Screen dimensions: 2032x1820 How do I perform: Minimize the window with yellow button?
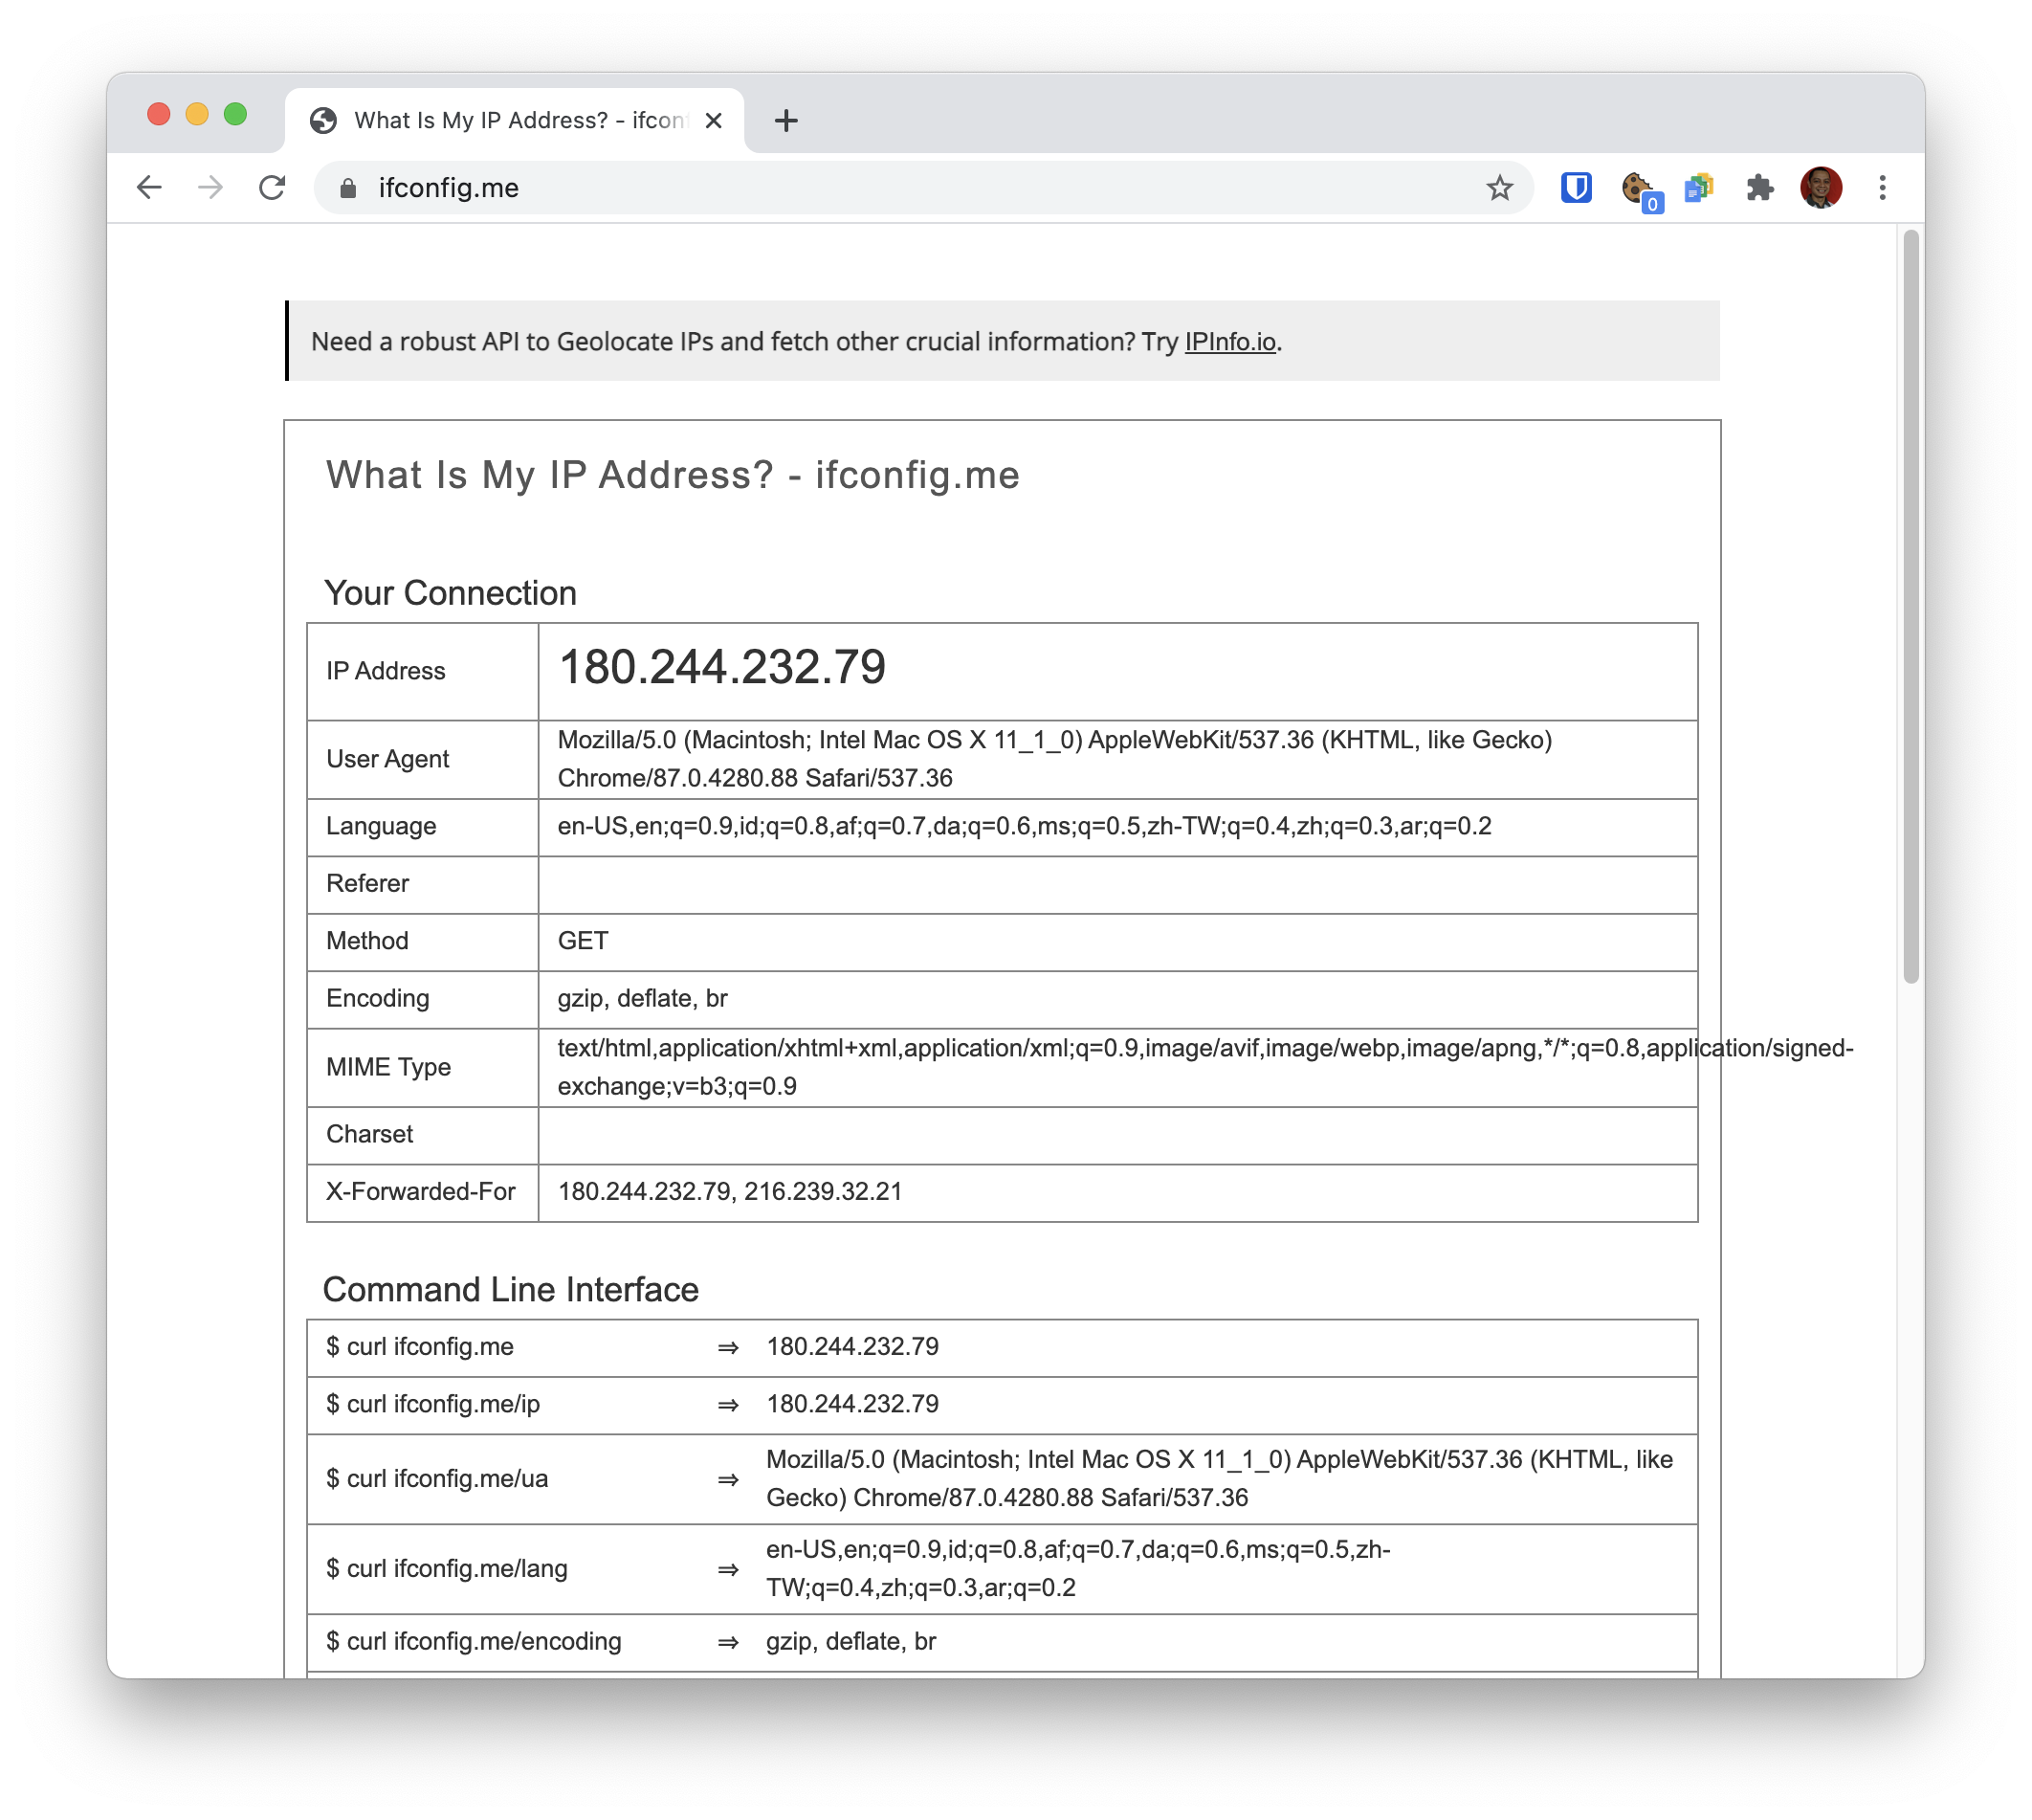pyautogui.click(x=197, y=114)
